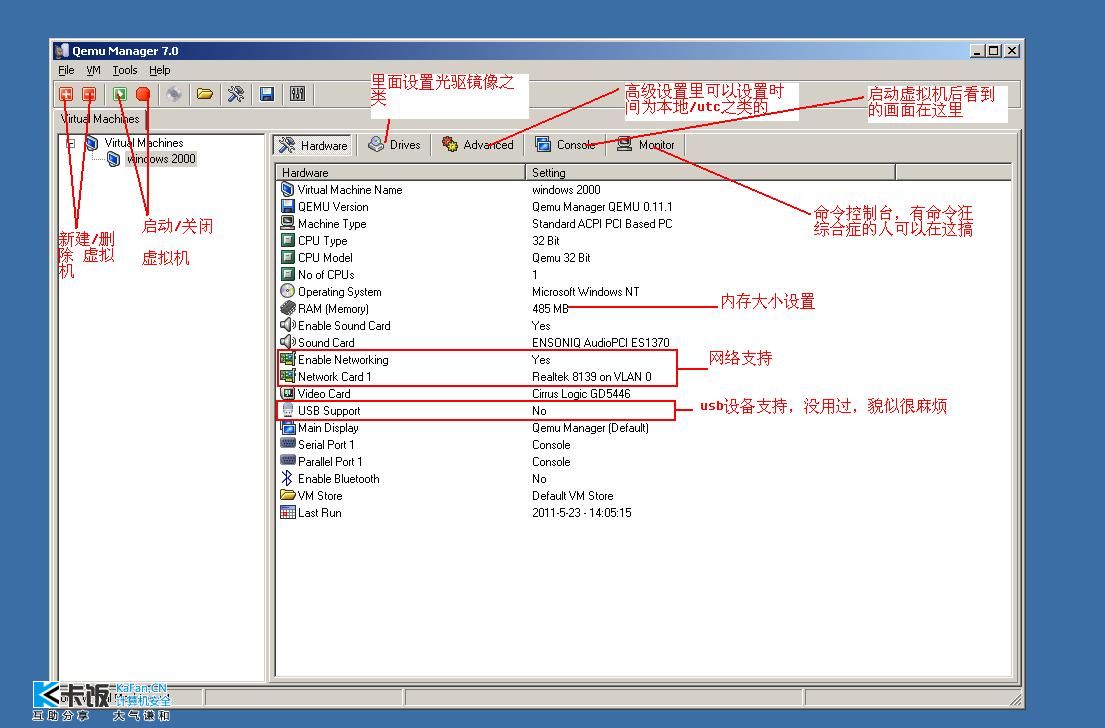Screen dimensions: 1105x728
Task: Click the Console value for Serial Port 1
Action: pyautogui.click(x=551, y=445)
